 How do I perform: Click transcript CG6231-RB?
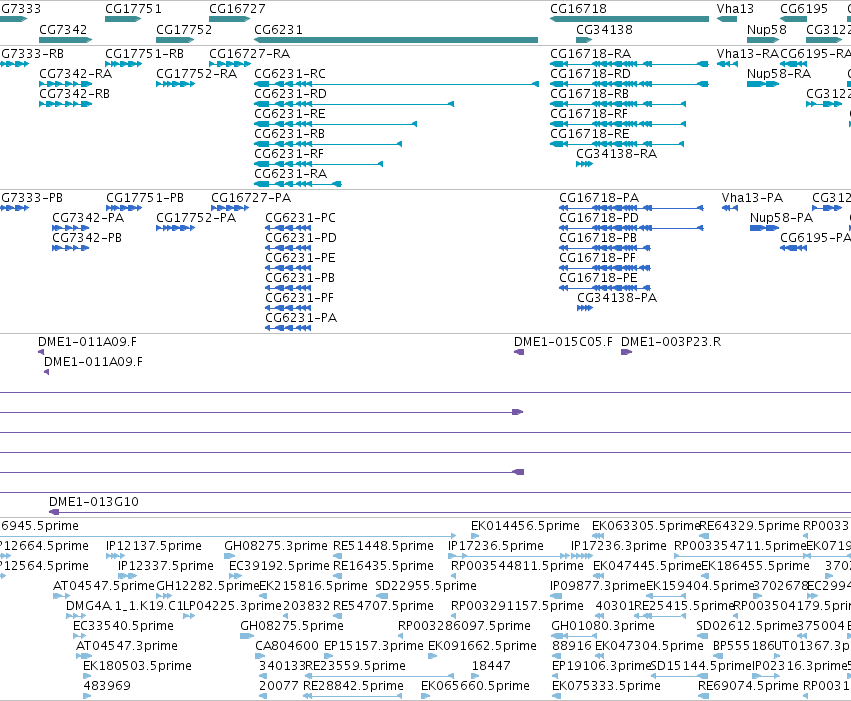coord(289,134)
